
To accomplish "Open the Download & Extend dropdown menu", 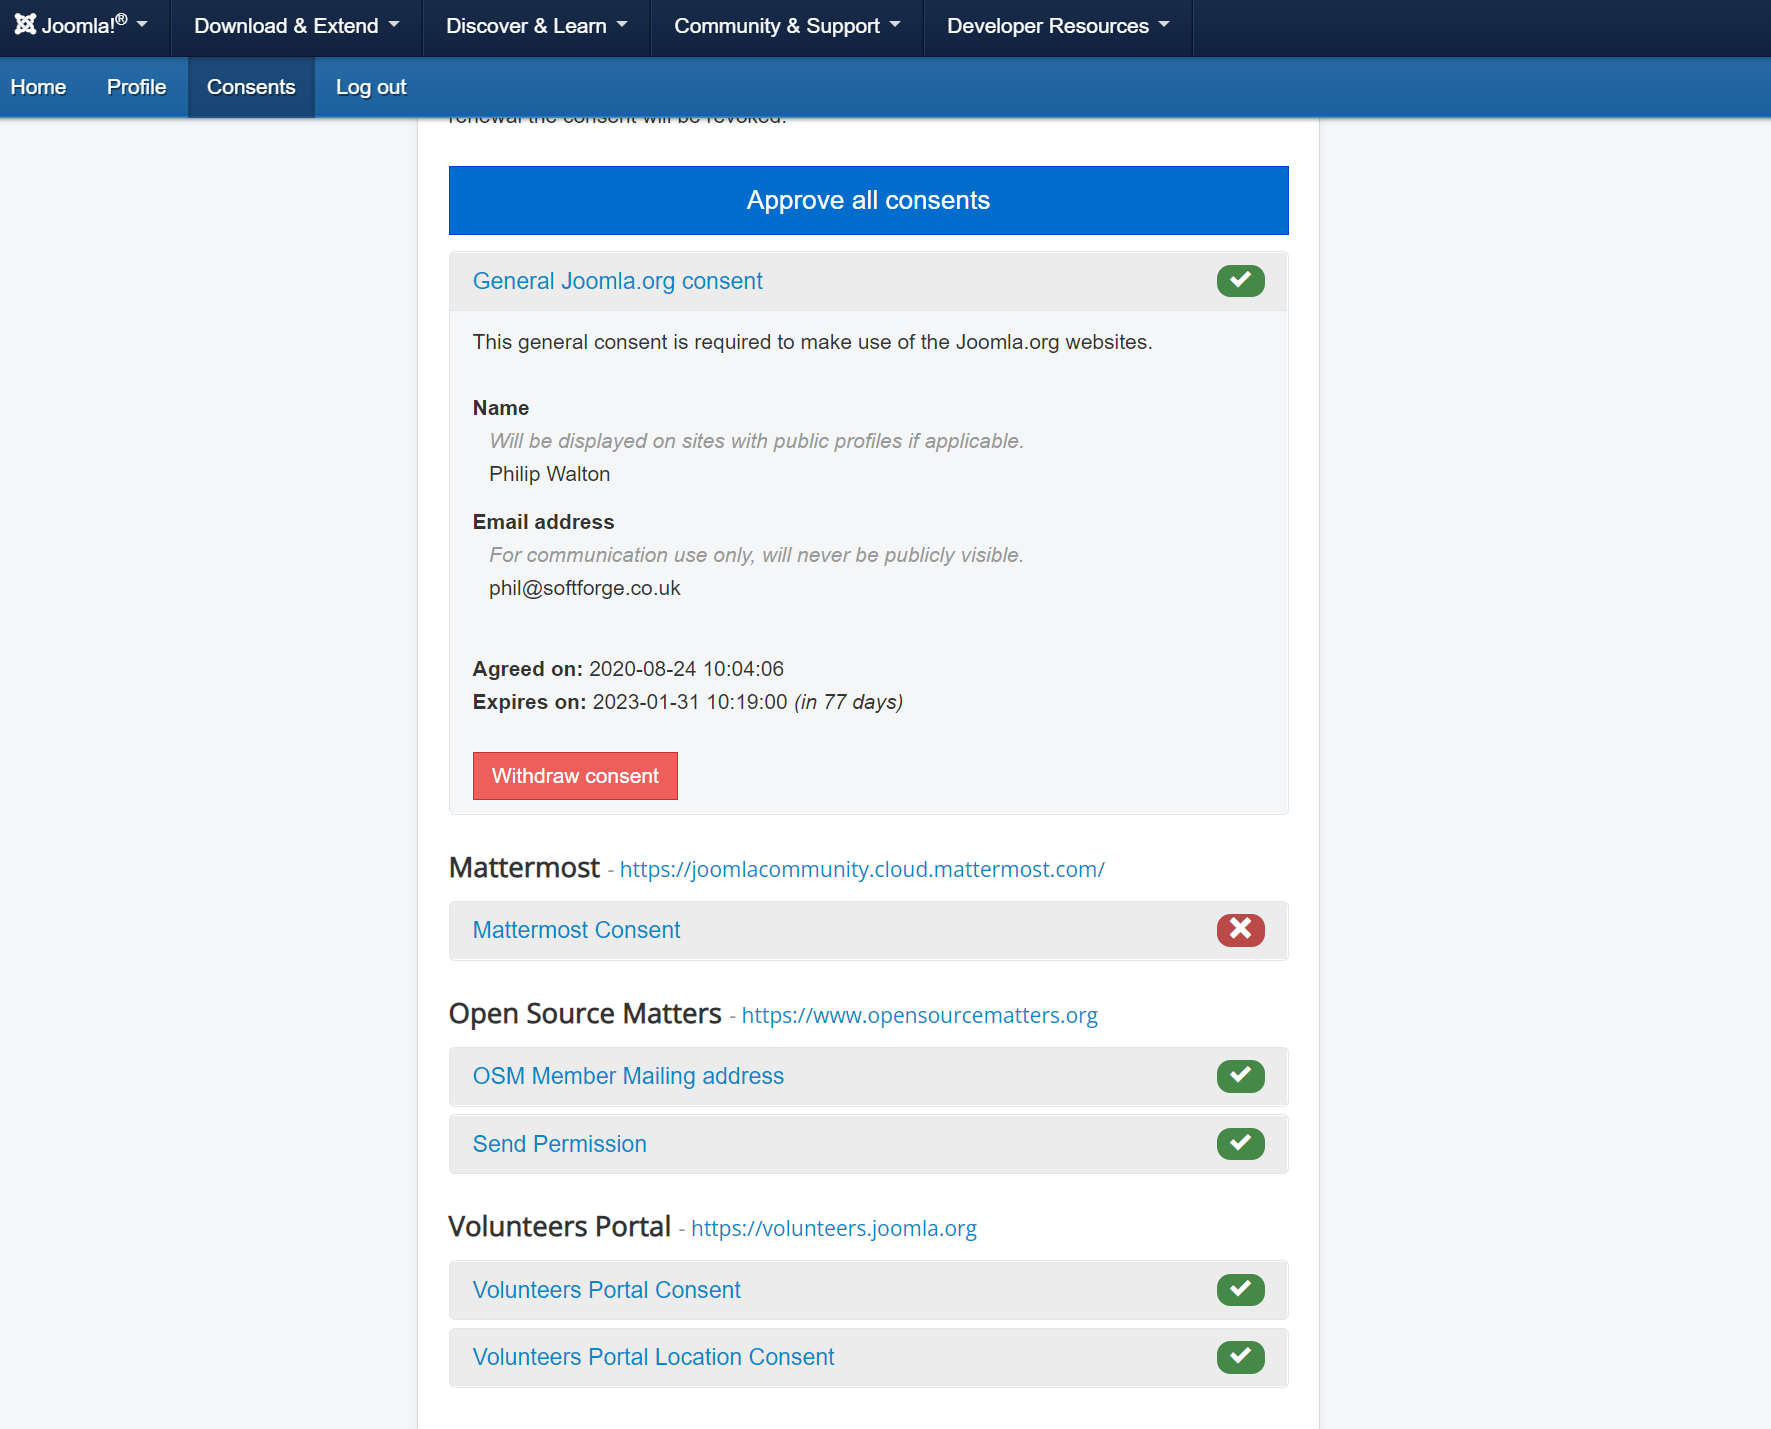I will [296, 26].
